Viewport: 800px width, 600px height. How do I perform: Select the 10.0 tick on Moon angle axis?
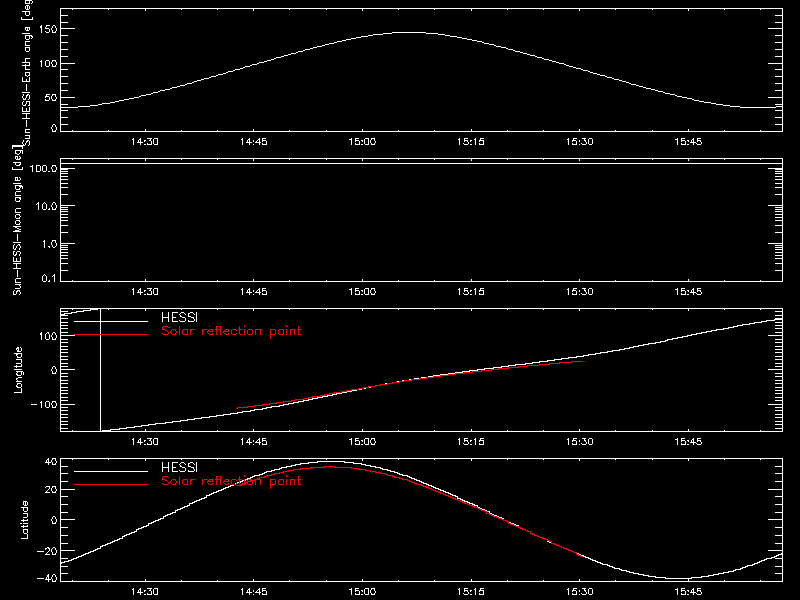(x=46, y=206)
